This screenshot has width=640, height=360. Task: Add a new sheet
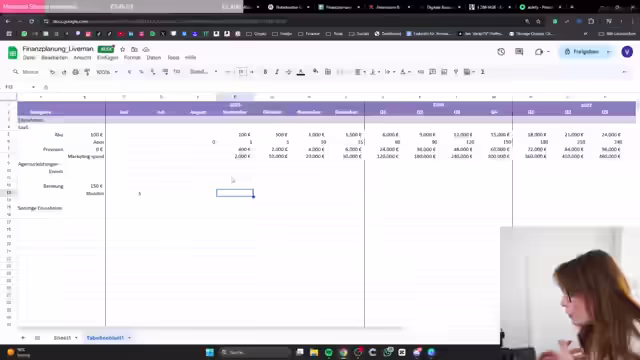coord(23,338)
